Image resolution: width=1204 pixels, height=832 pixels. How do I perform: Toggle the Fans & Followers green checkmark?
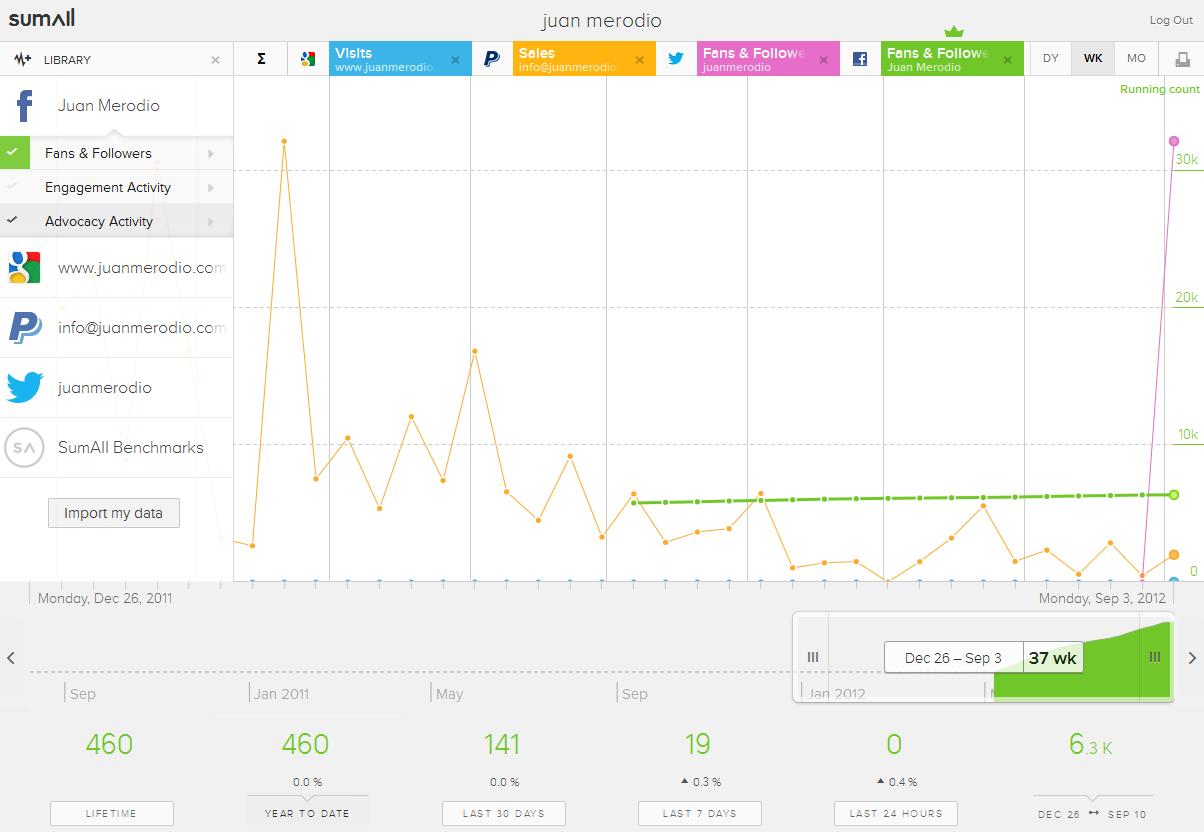(12, 153)
